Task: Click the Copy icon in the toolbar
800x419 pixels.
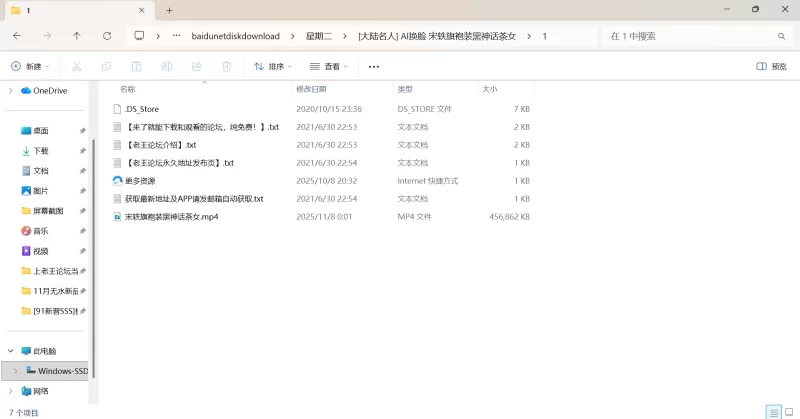Action: 106,66
